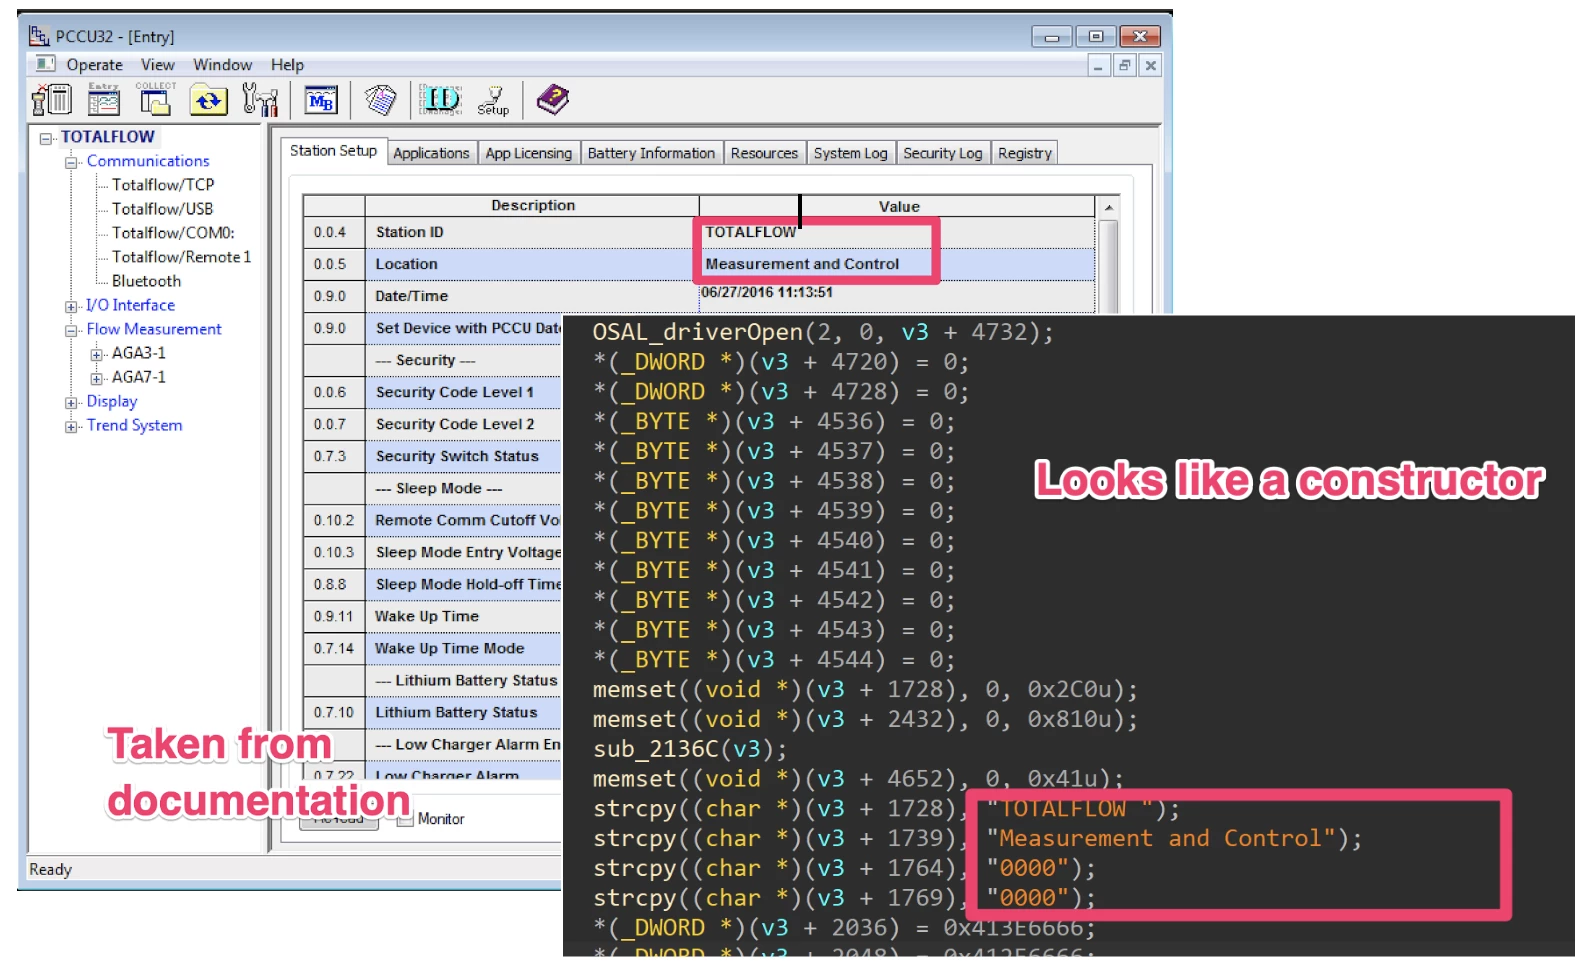Open the Operate menu
This screenshot has width=1590, height=978.
(x=94, y=65)
